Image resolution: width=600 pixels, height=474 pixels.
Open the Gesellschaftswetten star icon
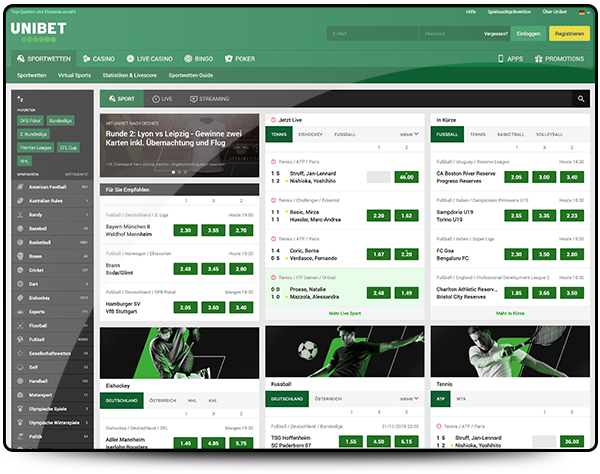(20, 353)
